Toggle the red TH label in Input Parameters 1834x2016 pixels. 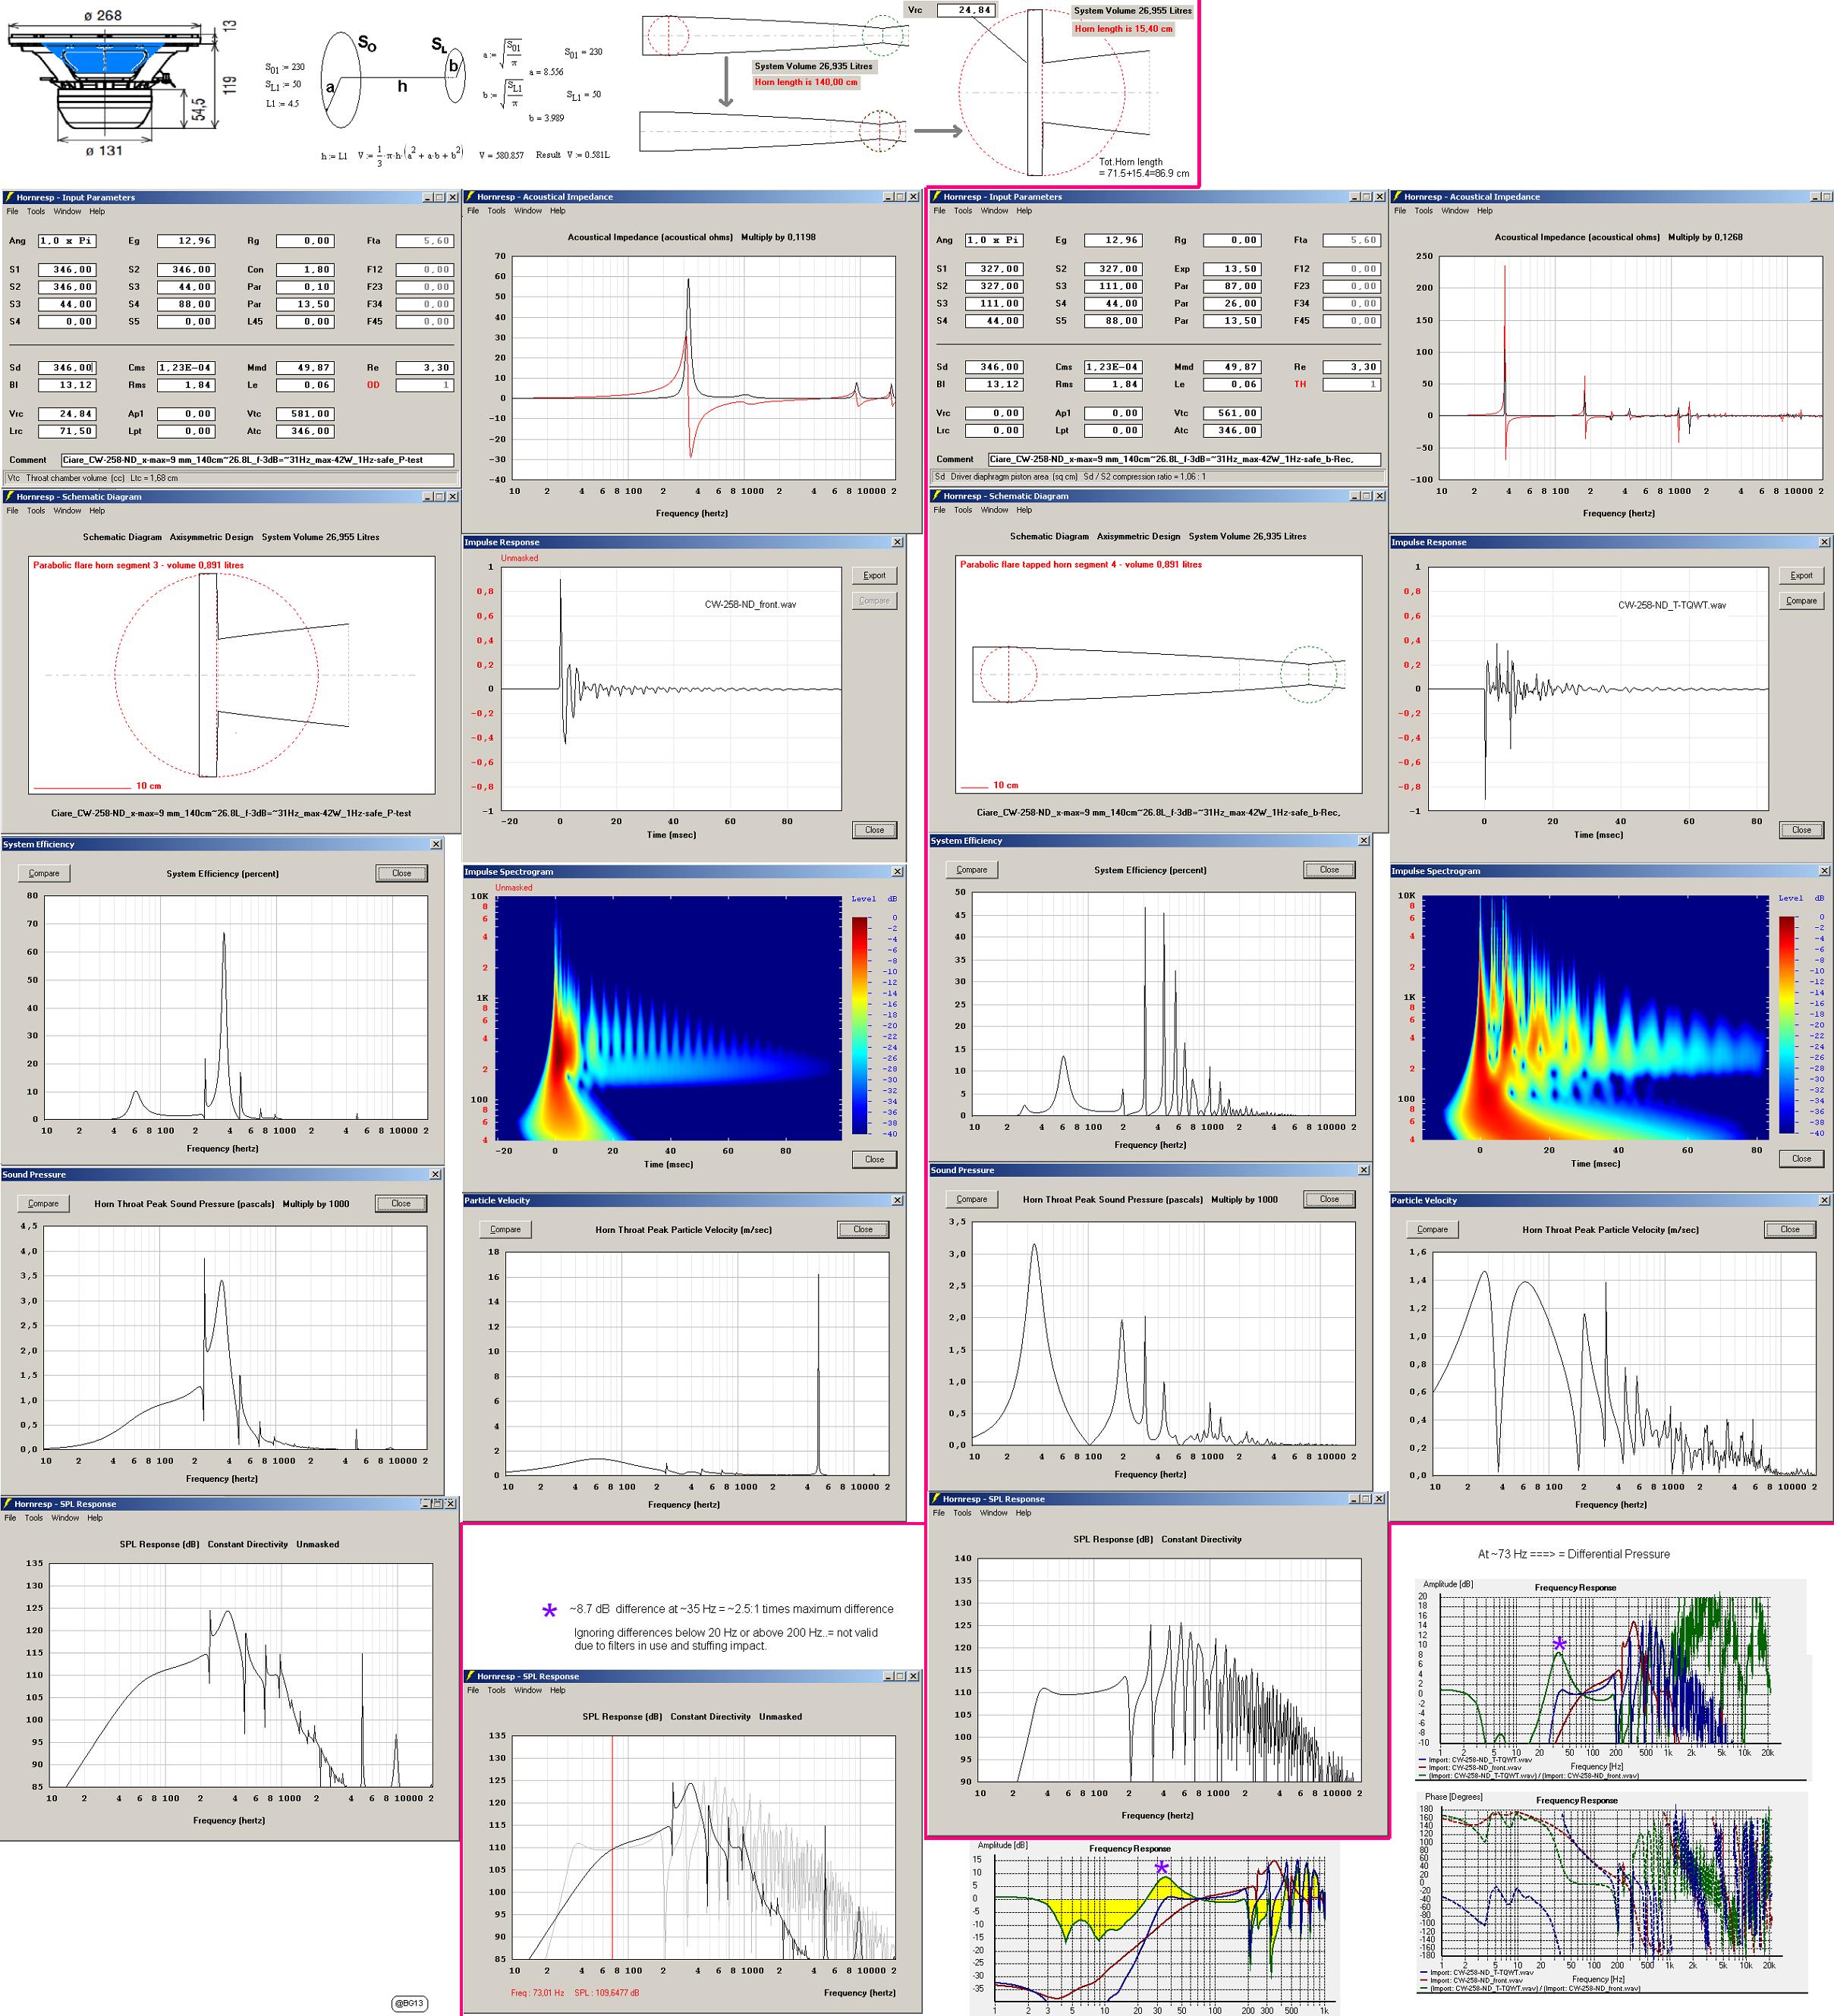click(1300, 384)
